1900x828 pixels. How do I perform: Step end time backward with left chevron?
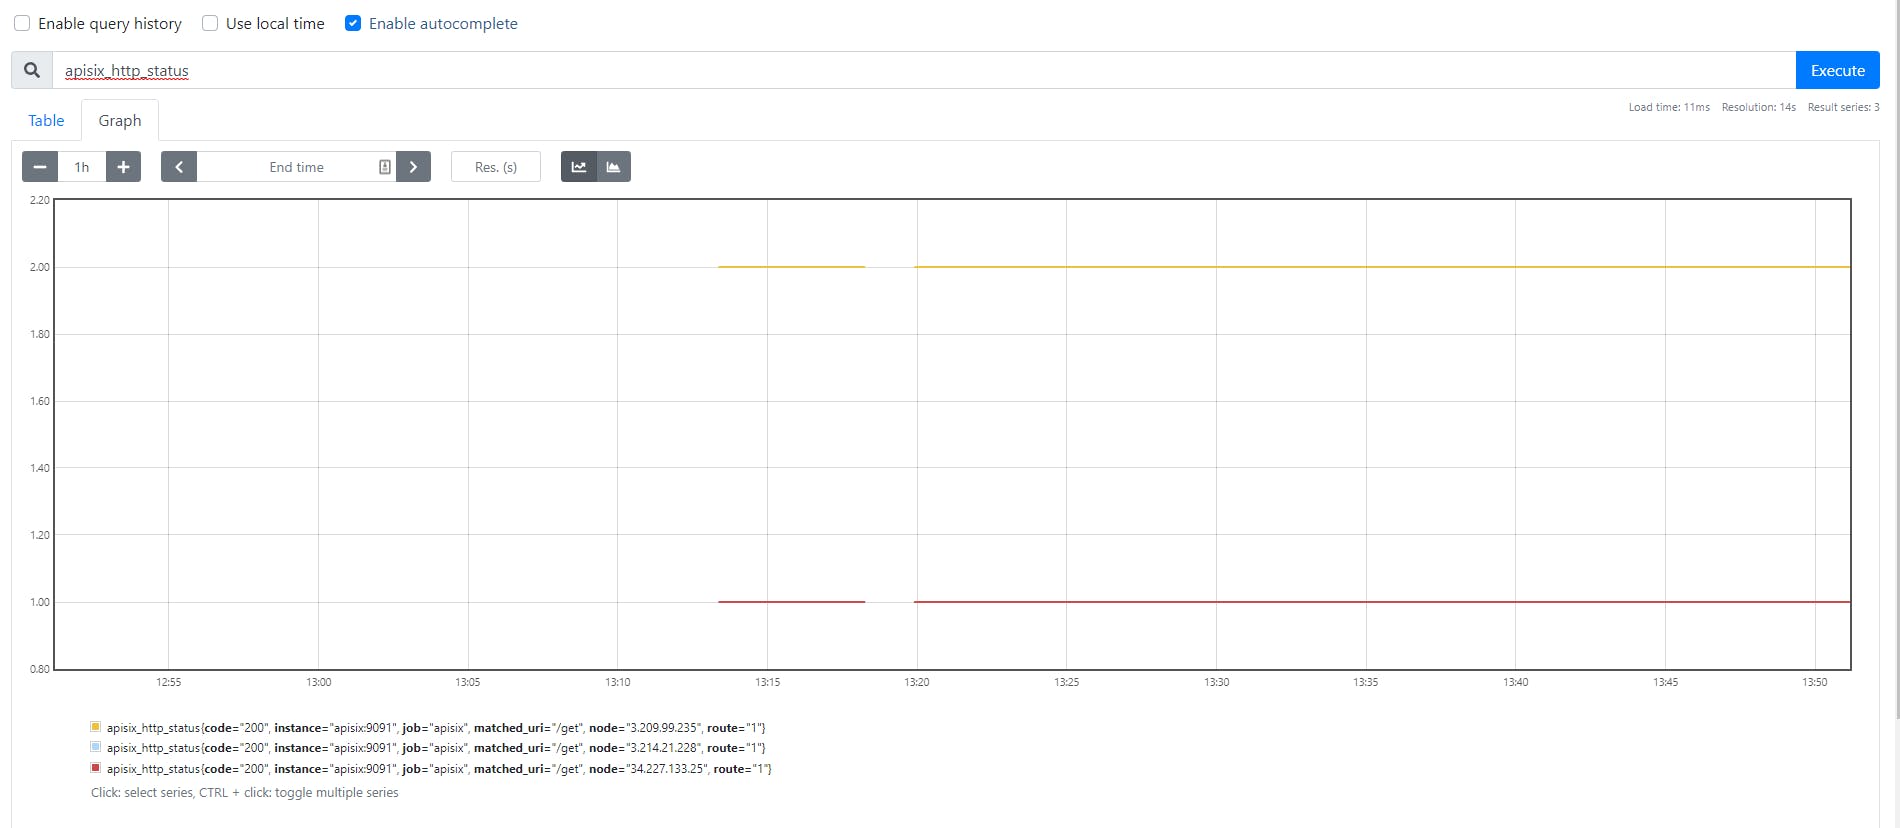click(179, 167)
